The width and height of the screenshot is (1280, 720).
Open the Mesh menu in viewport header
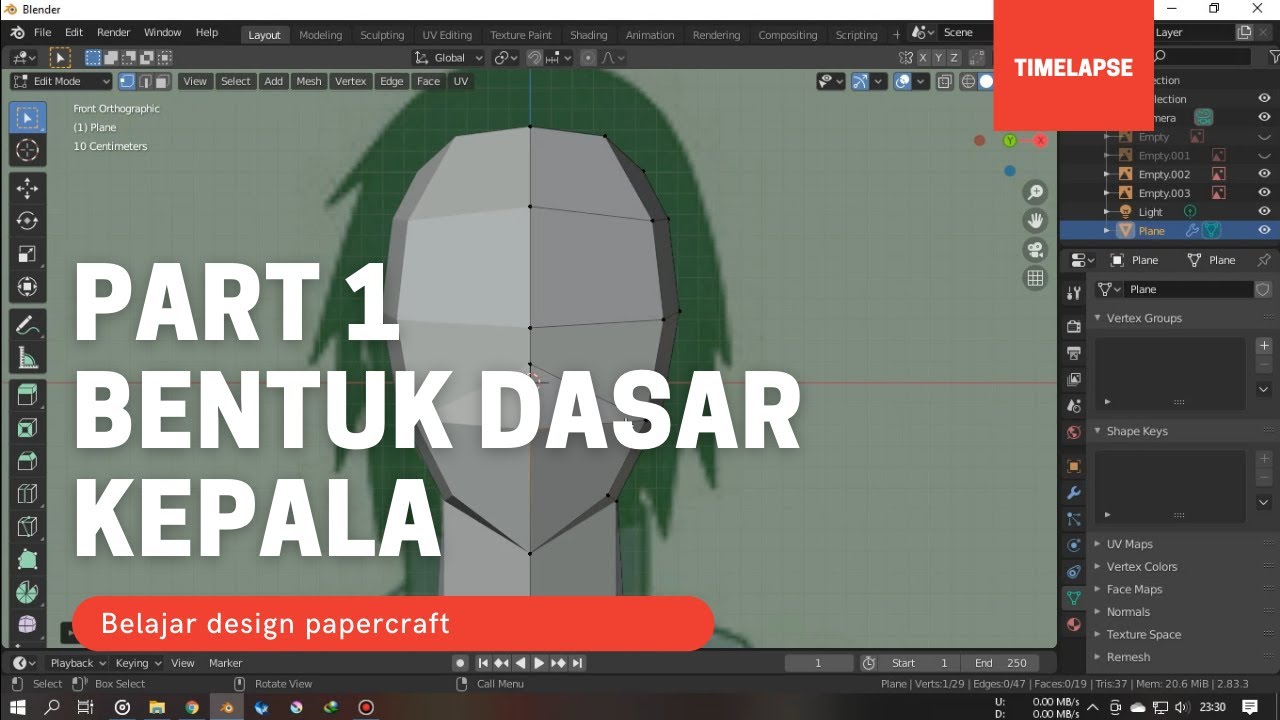pos(309,81)
